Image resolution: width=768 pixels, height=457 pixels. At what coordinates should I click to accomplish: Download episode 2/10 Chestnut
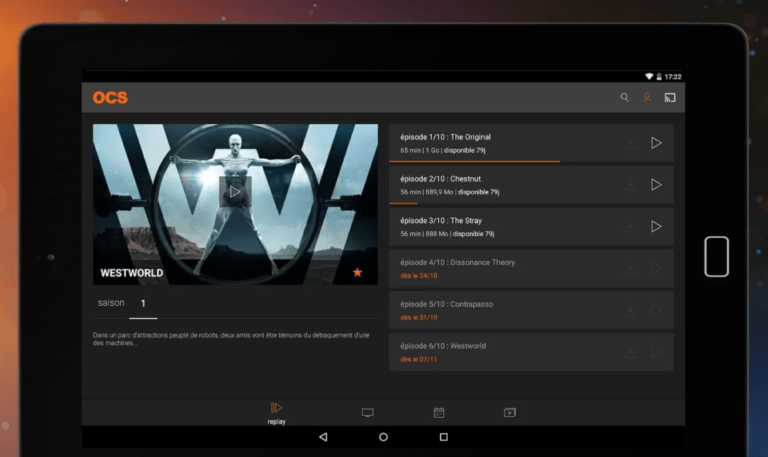click(x=630, y=185)
